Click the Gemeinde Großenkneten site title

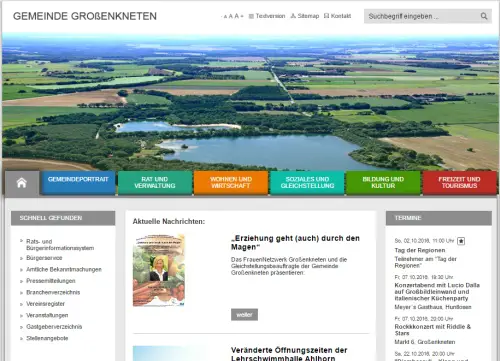[85, 16]
